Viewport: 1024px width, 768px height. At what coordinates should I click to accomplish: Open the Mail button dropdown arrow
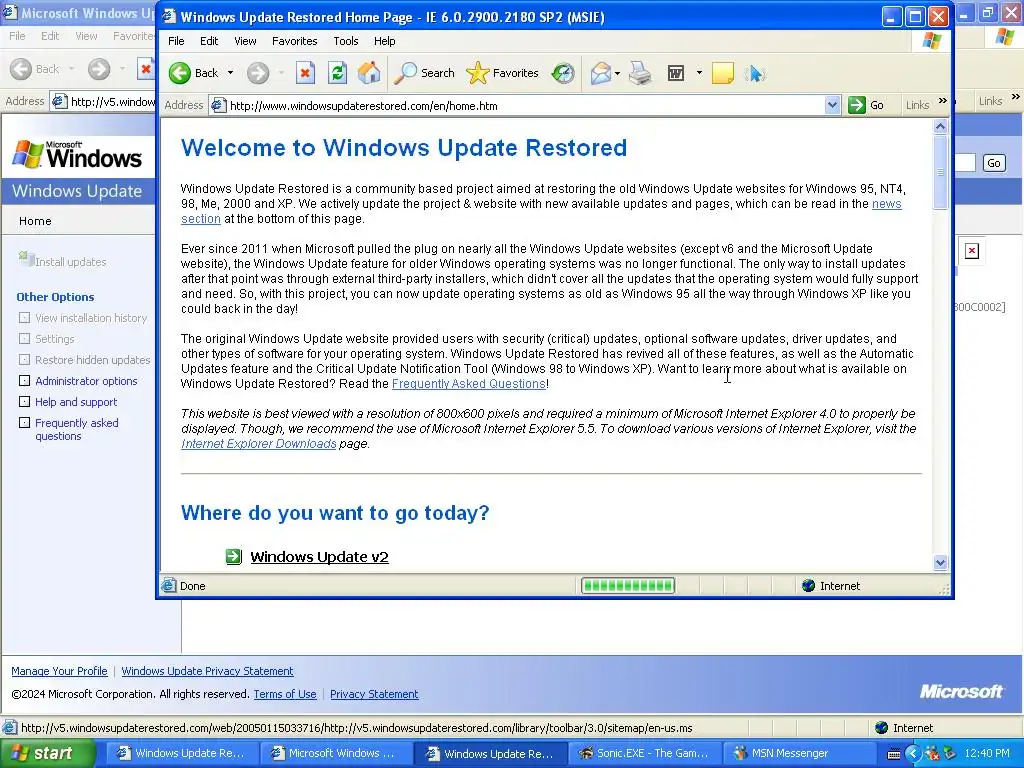tap(617, 73)
